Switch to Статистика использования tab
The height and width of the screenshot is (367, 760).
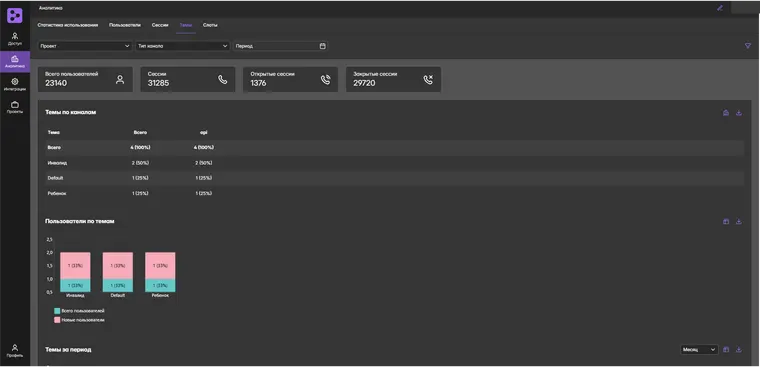point(68,25)
